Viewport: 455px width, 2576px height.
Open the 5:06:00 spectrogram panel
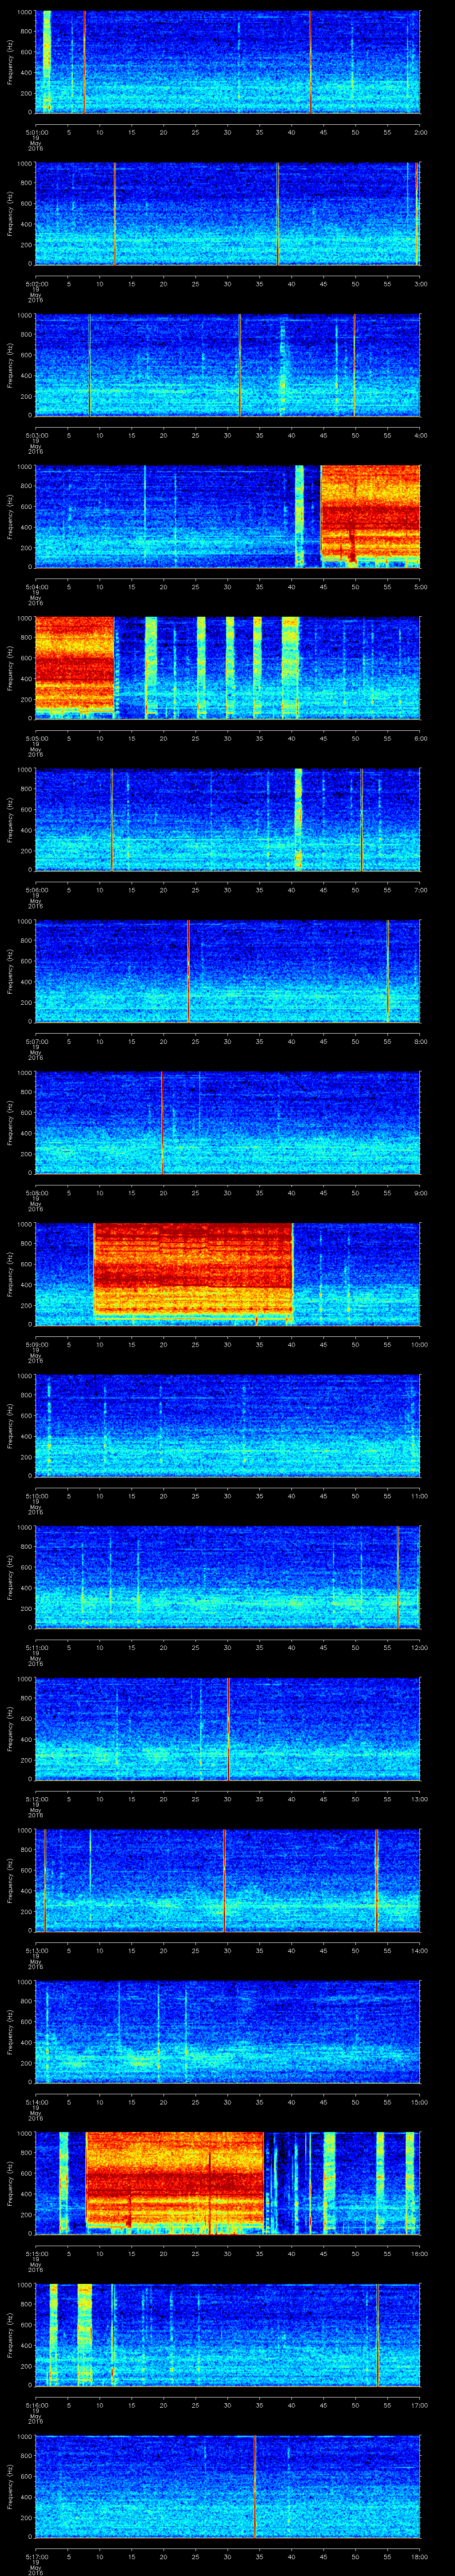point(228,819)
